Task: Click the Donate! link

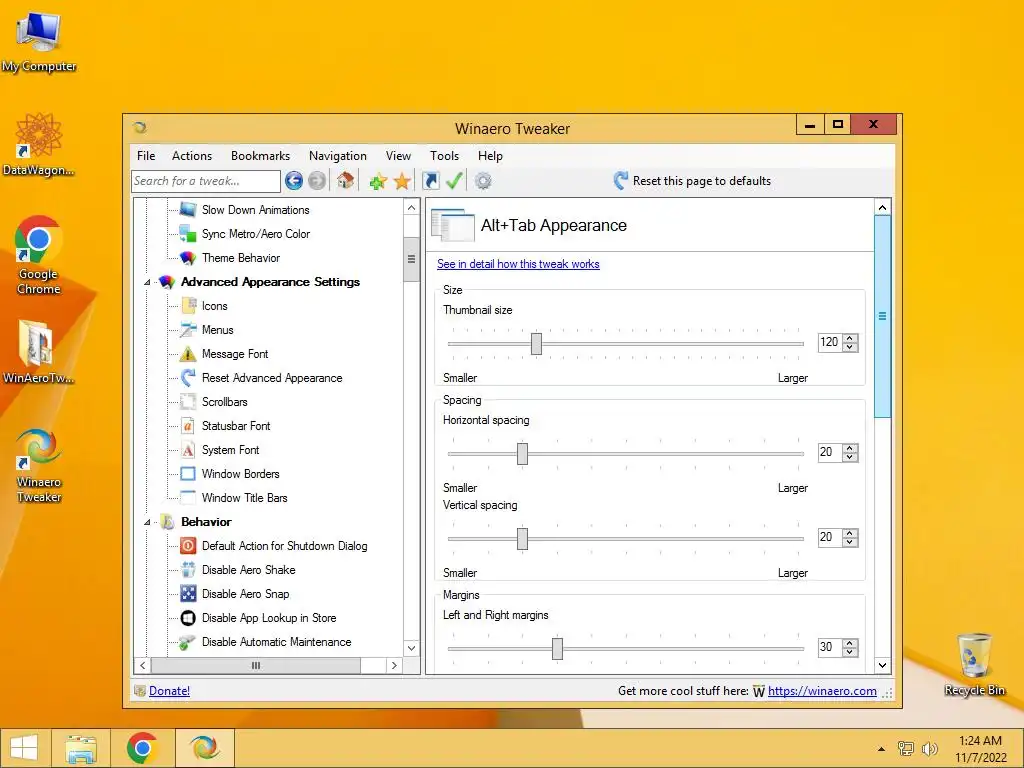Action: tap(169, 691)
